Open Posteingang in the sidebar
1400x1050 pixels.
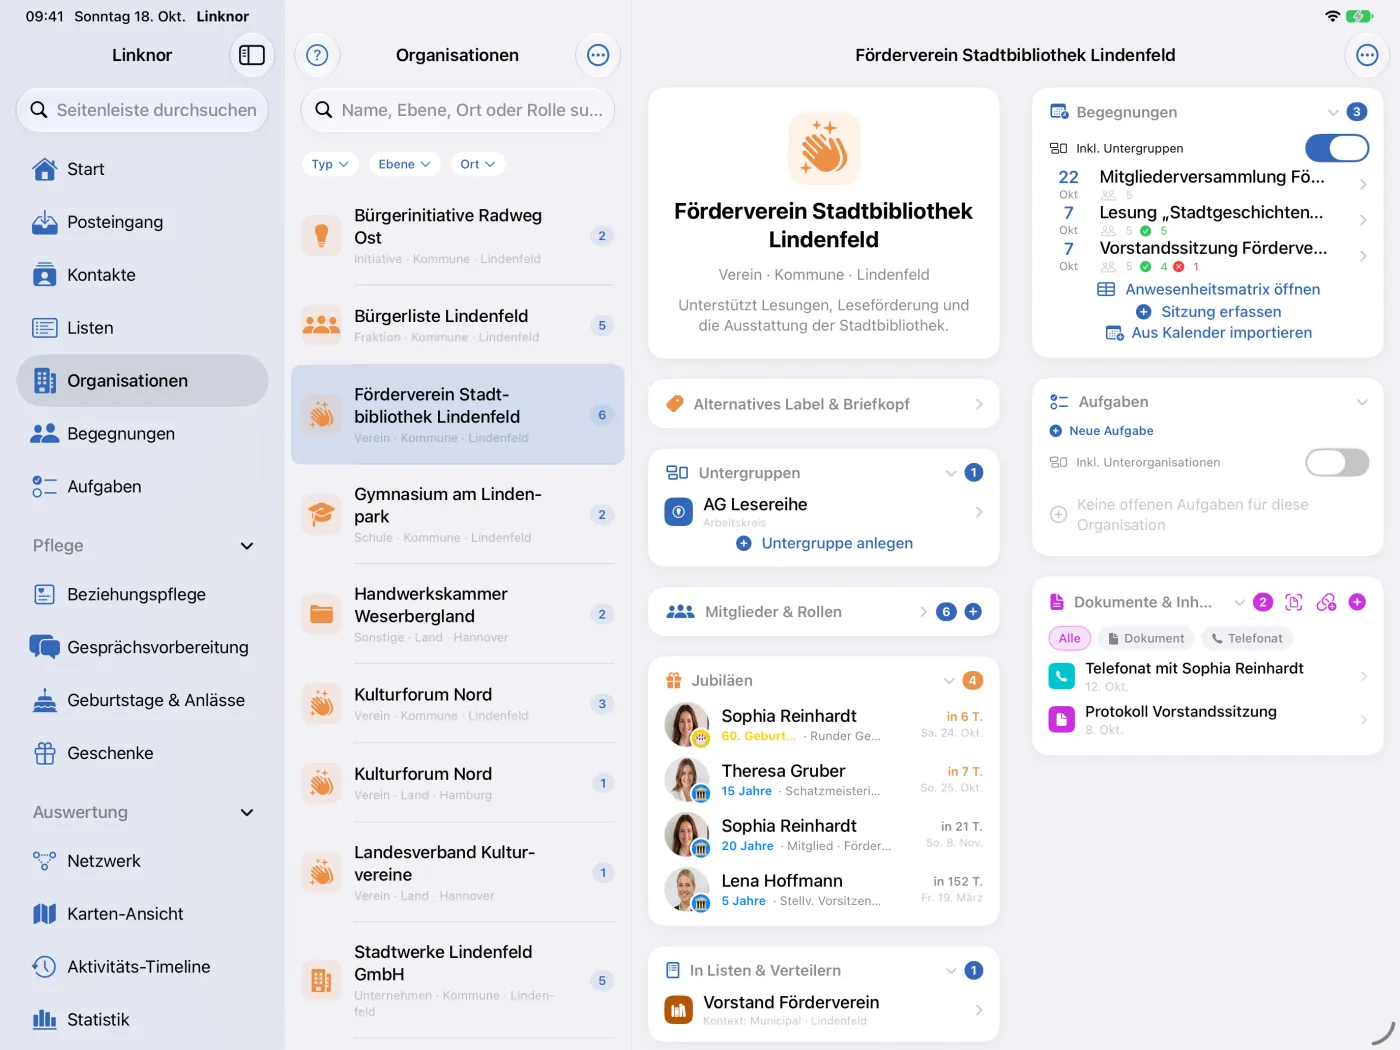pyautogui.click(x=142, y=222)
